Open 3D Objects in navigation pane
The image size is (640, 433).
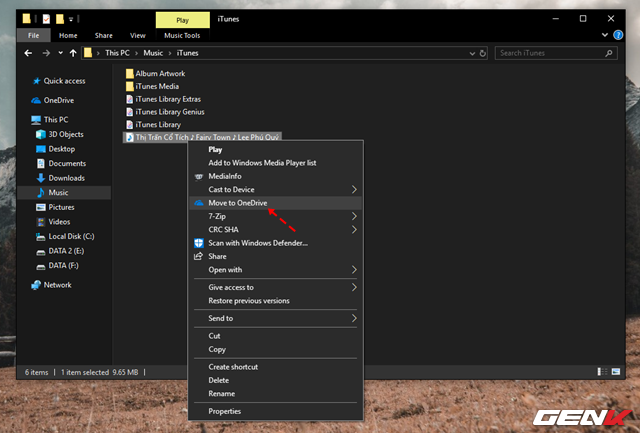[67, 134]
